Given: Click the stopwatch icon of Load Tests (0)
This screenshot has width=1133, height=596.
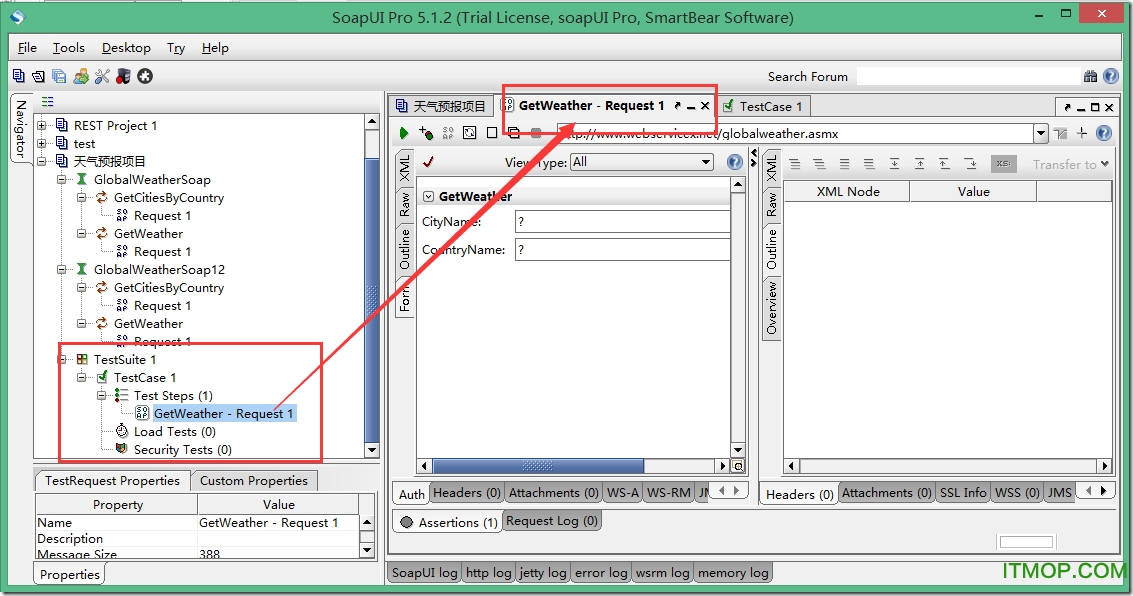Looking at the screenshot, I should (x=122, y=431).
